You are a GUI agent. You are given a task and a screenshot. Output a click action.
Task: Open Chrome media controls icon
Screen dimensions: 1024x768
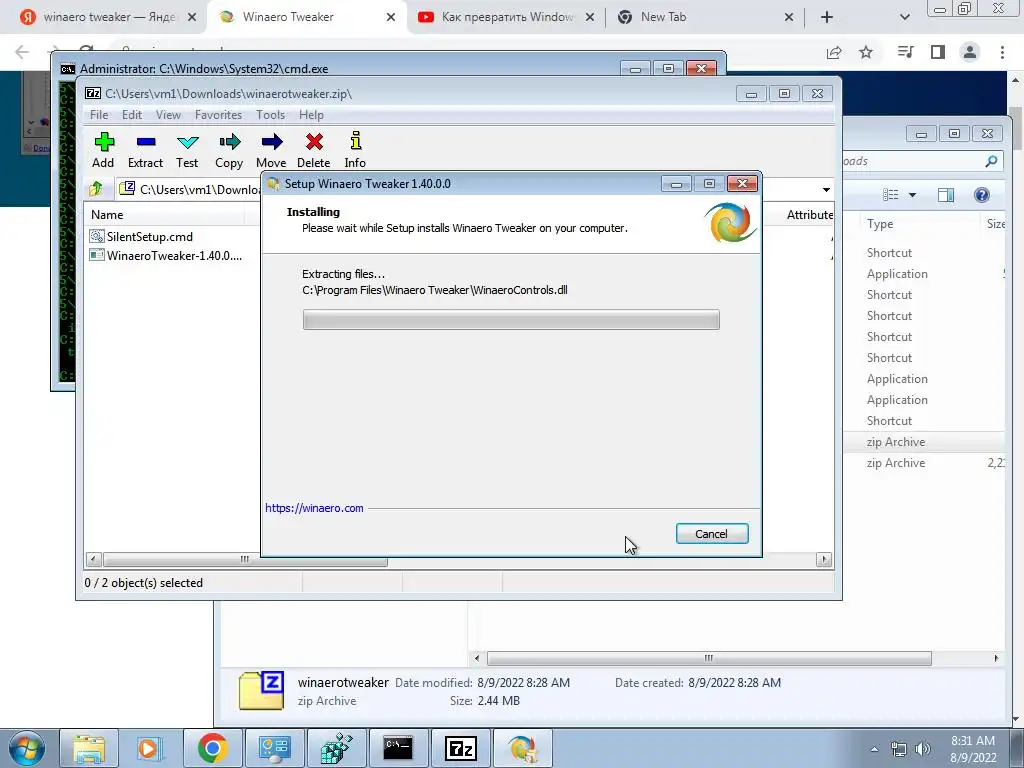905,52
